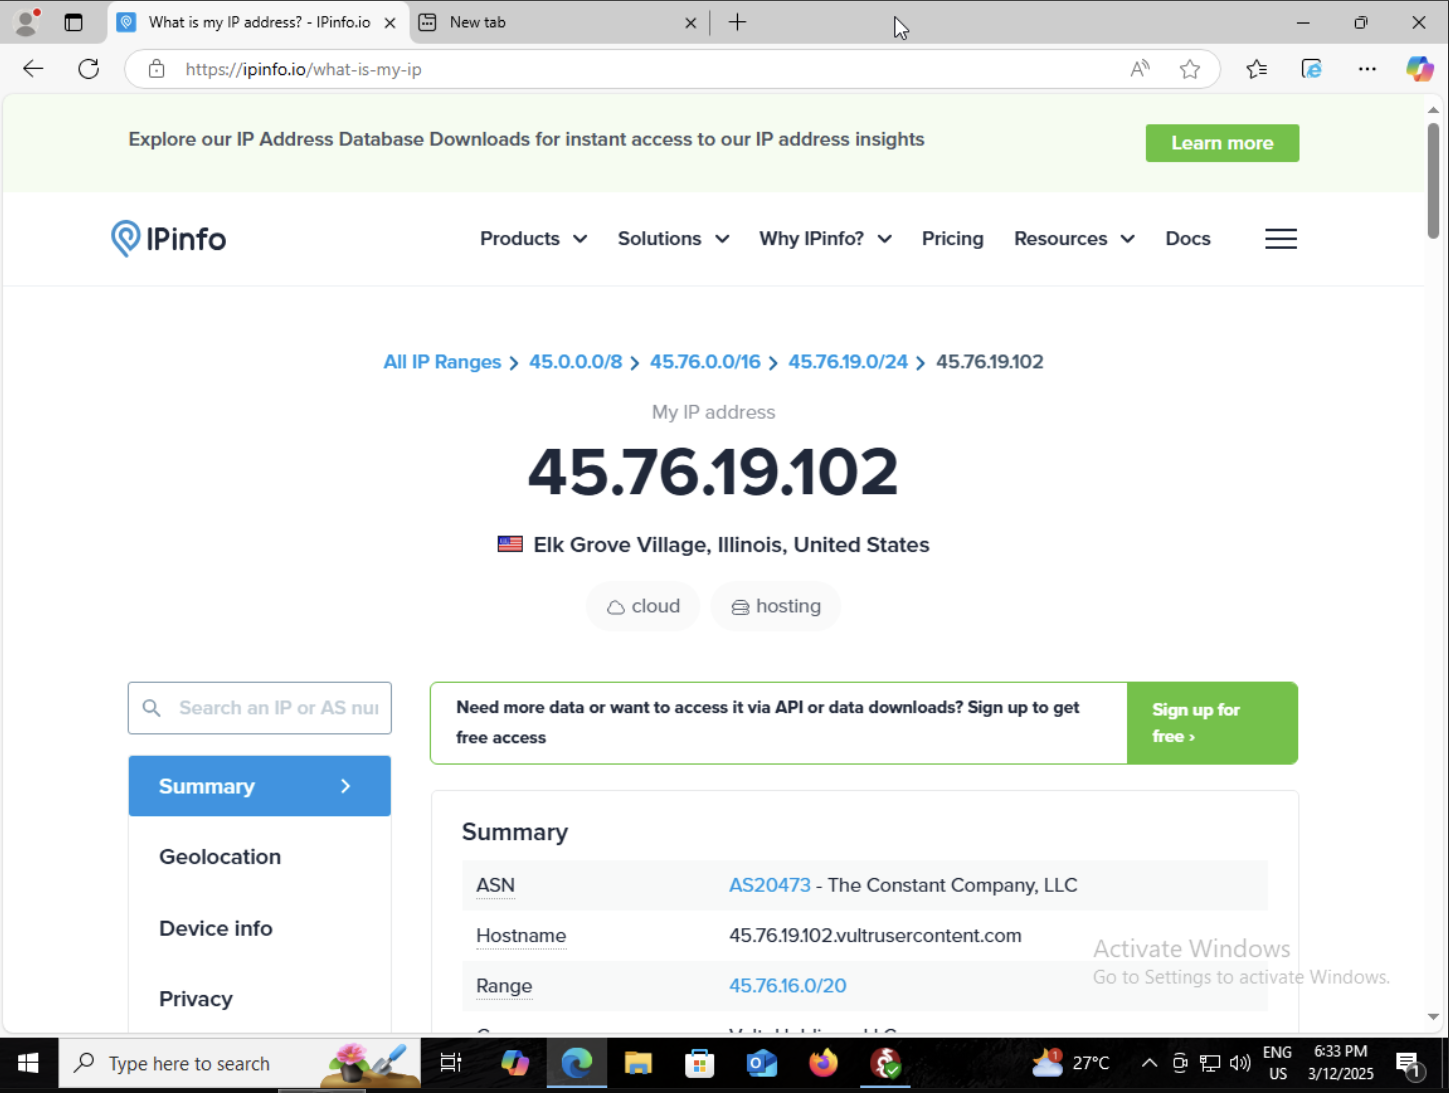Image resolution: width=1449 pixels, height=1093 pixels.
Task: Open the 45.0.0.0/8 breadcrumb link
Action: point(575,362)
